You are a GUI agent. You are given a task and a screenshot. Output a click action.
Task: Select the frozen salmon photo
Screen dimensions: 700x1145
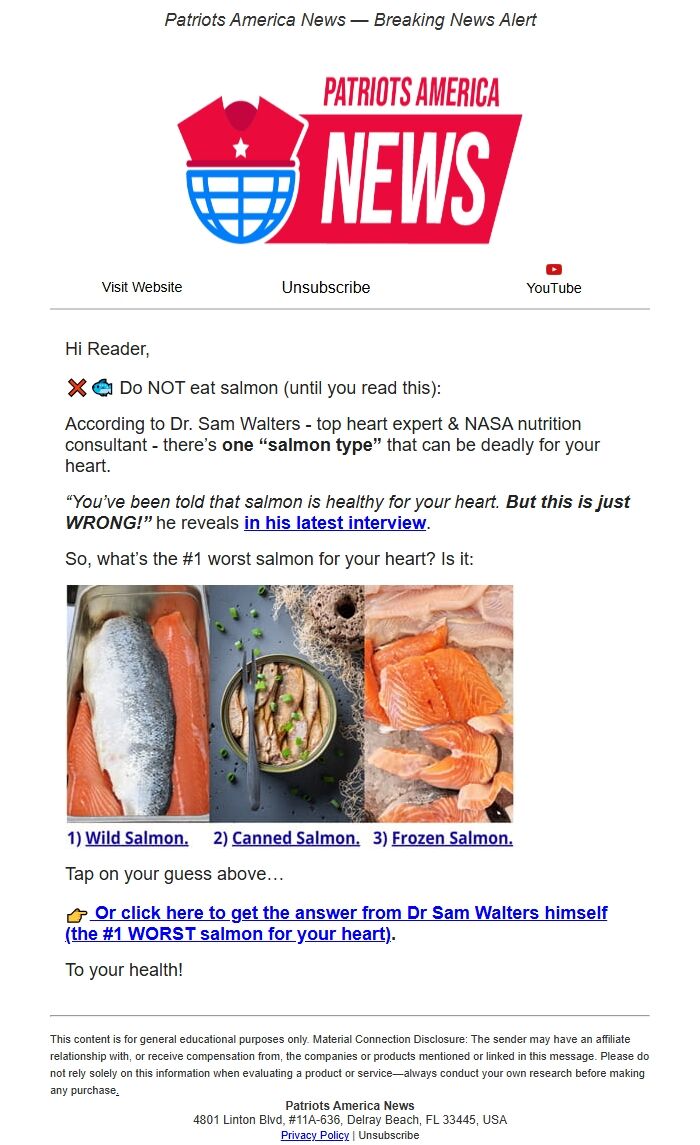[439, 703]
